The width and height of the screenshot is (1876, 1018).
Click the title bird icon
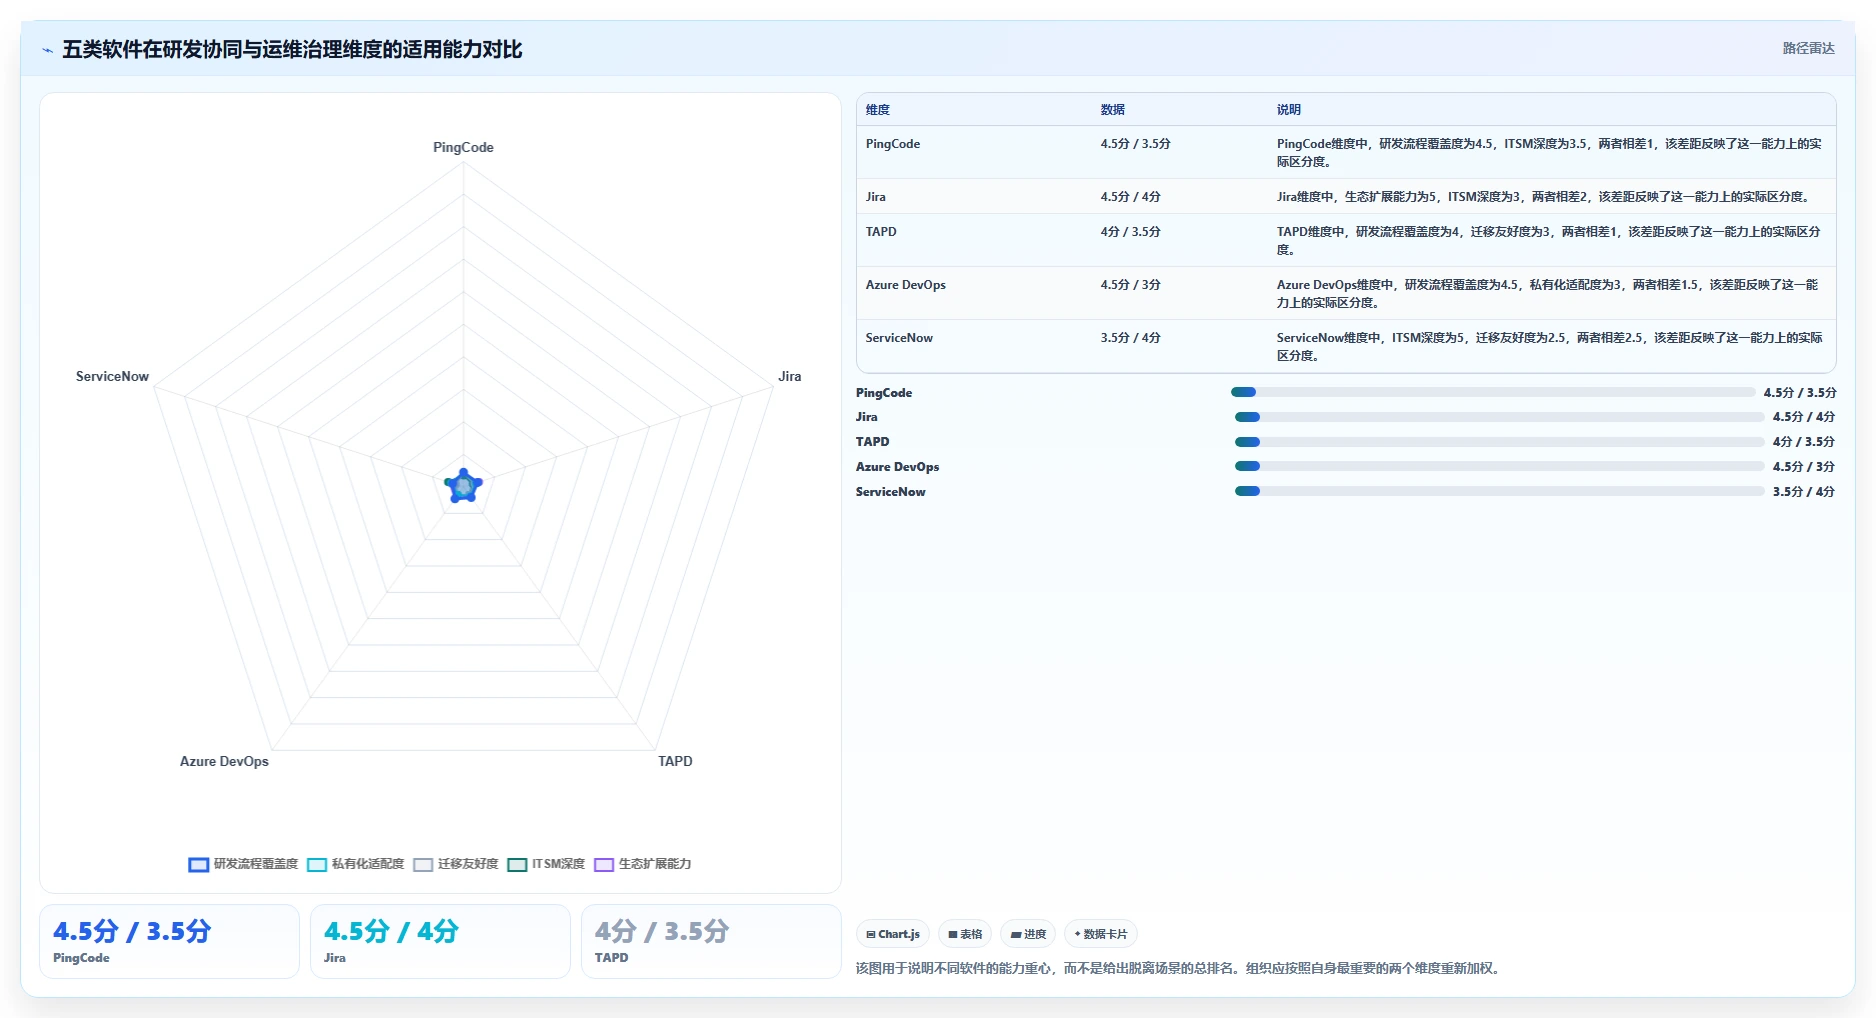coord(47,50)
